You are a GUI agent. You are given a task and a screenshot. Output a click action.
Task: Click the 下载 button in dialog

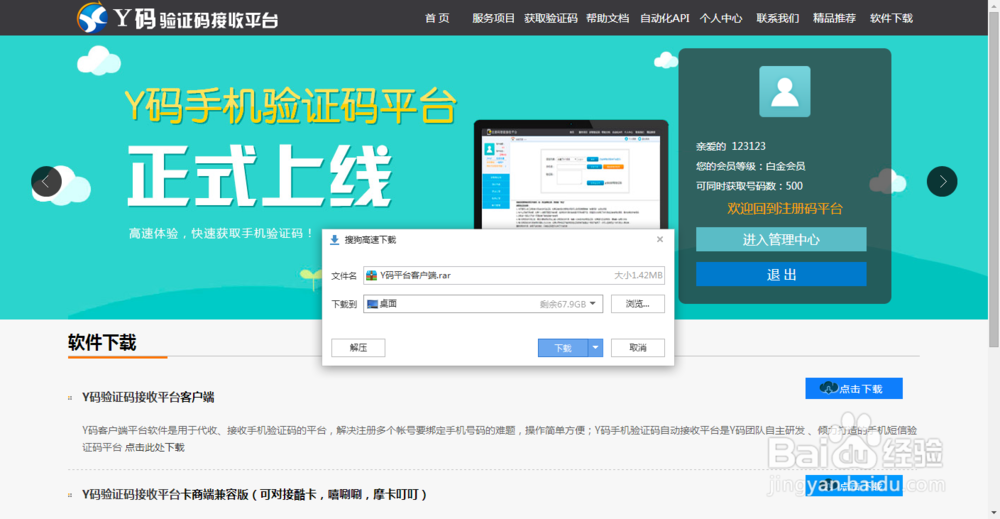click(x=562, y=347)
